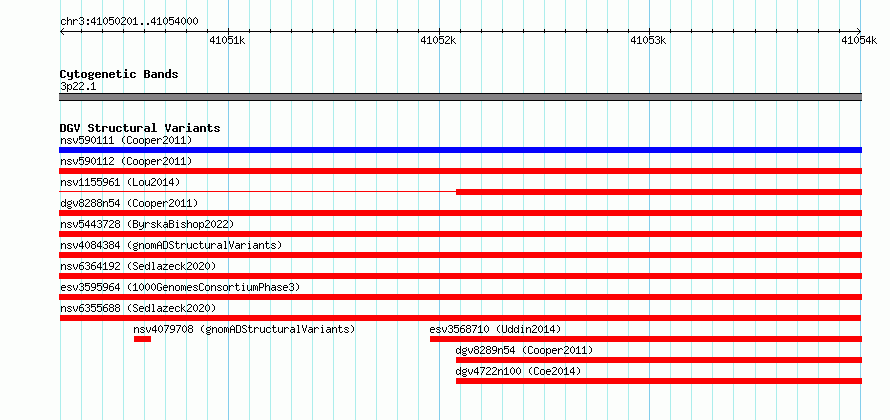Click the 41052k ruler position label
The image size is (890, 420).
click(438, 40)
